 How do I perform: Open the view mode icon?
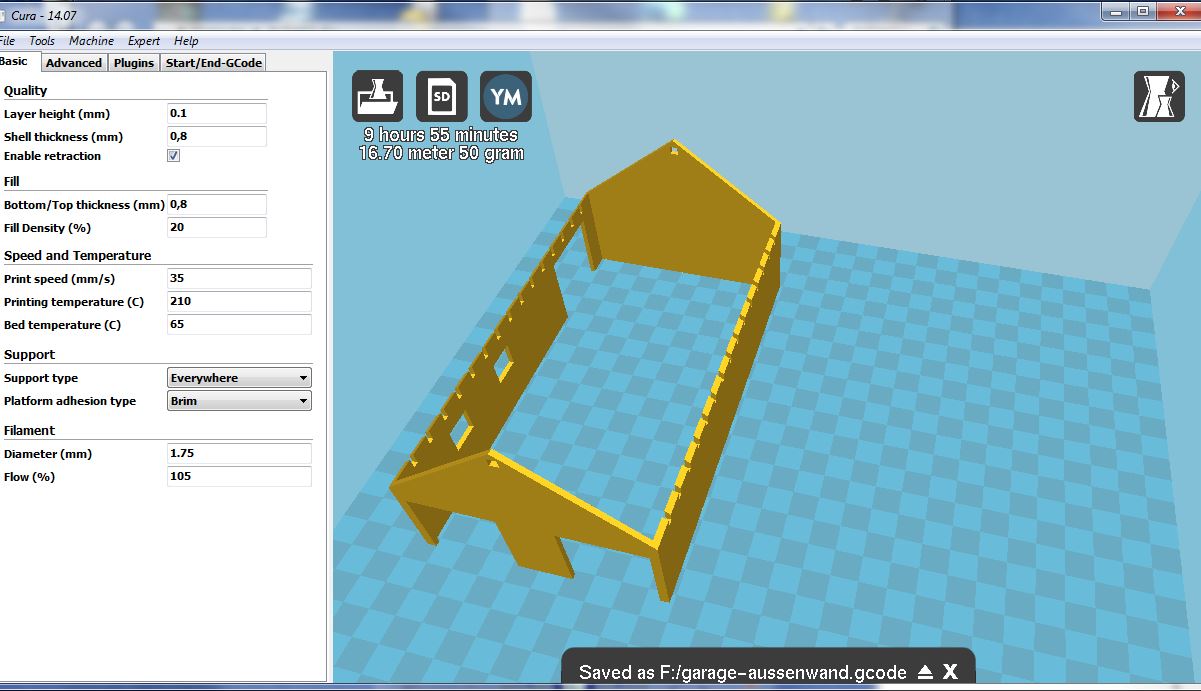[1159, 96]
